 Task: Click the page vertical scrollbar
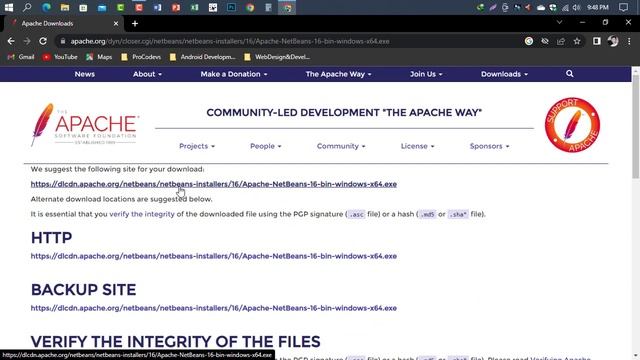tap(636, 127)
